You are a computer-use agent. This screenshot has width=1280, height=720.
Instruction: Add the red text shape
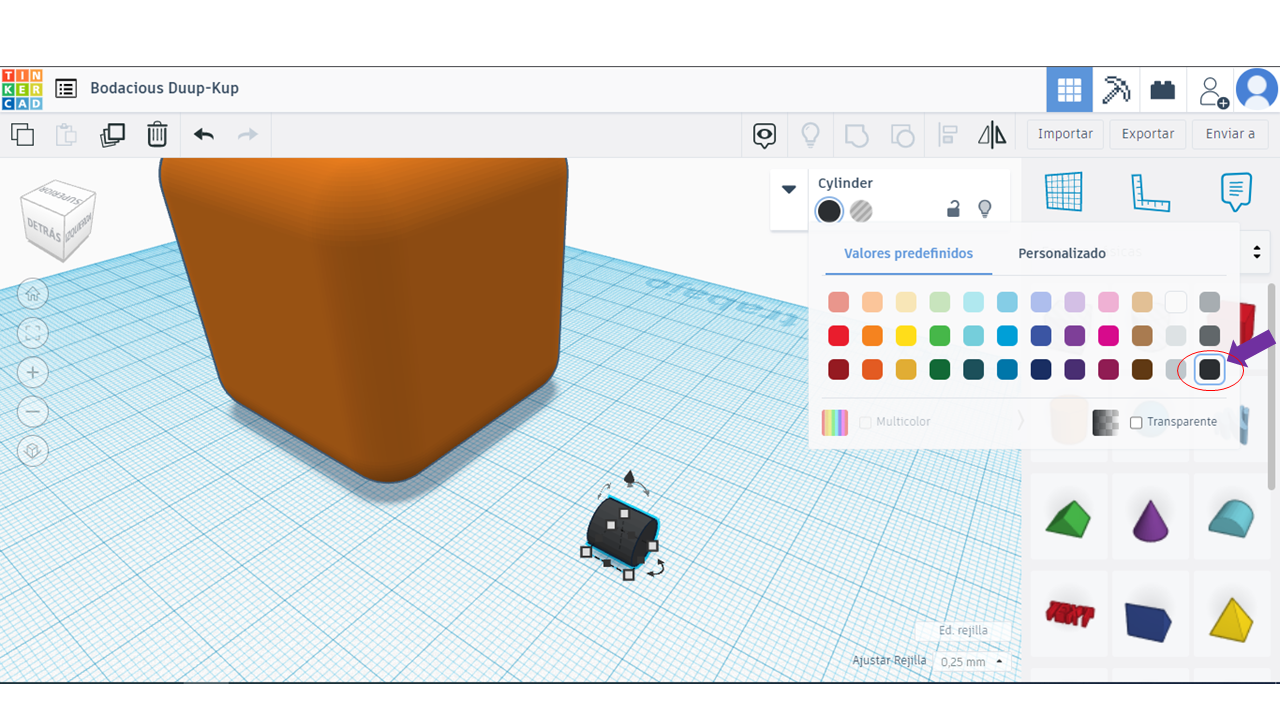tap(1069, 613)
